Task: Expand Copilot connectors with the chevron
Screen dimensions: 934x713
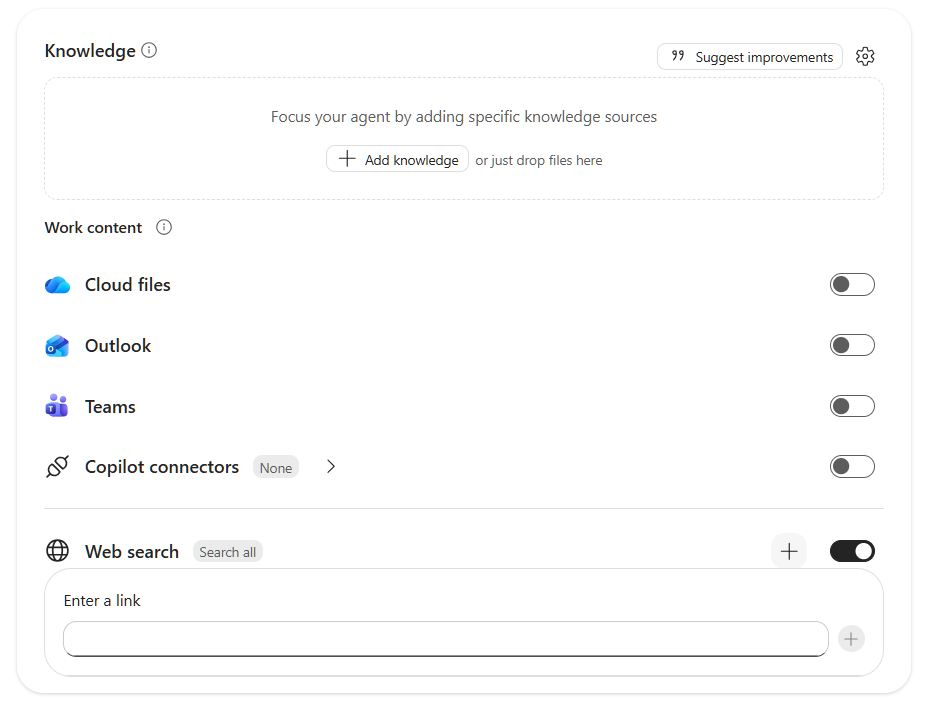Action: pos(331,466)
